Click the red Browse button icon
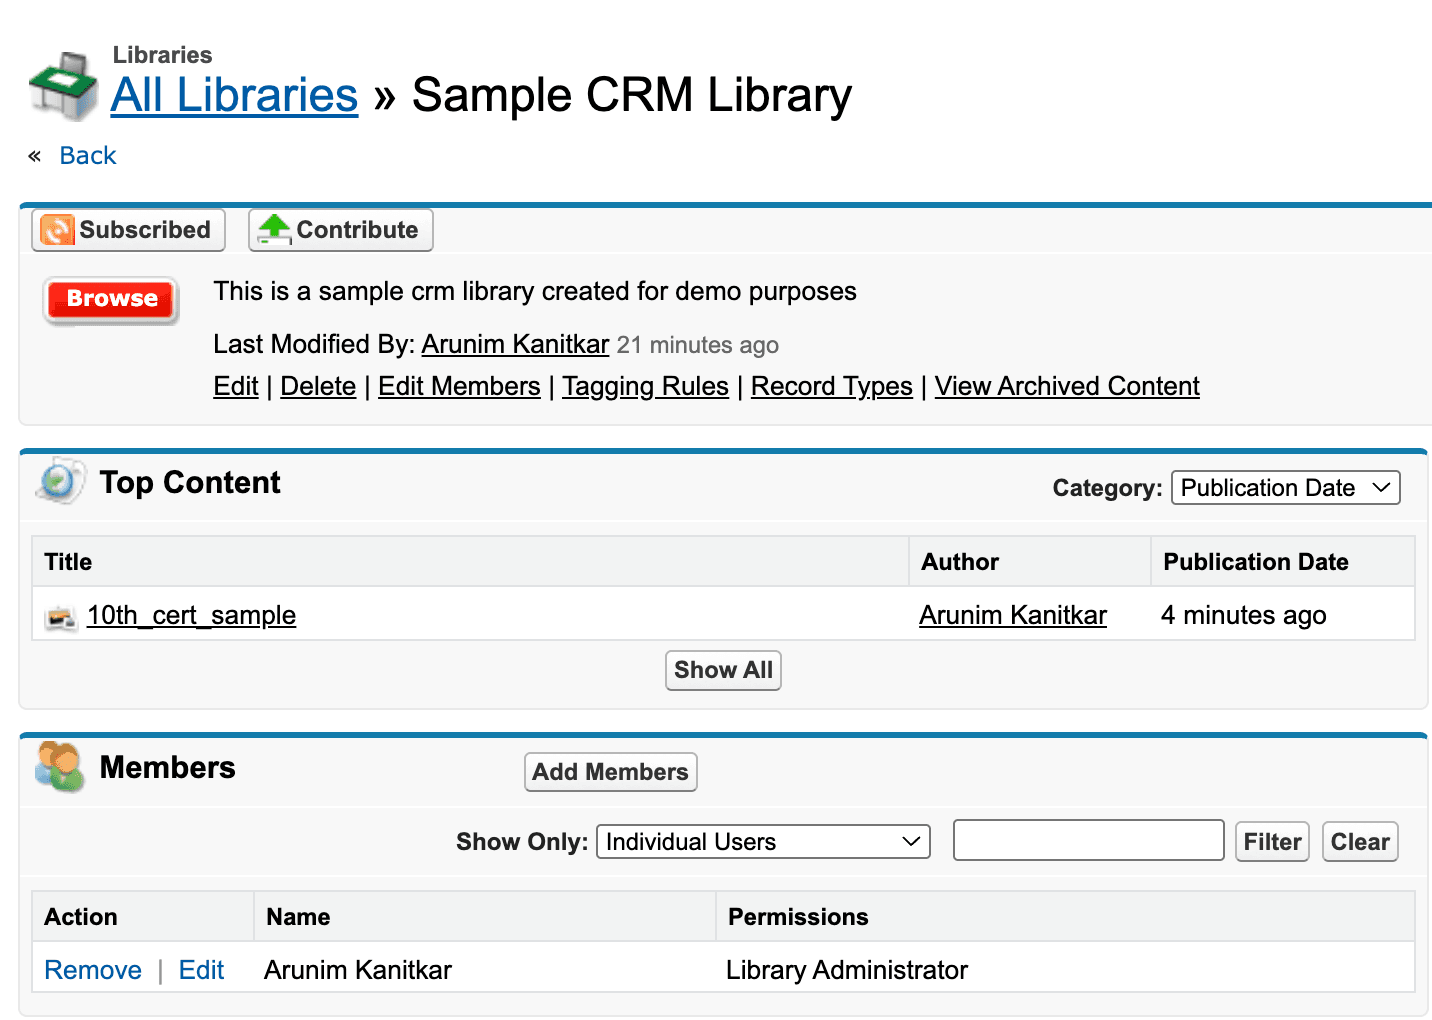The height and width of the screenshot is (1020, 1432). click(110, 299)
